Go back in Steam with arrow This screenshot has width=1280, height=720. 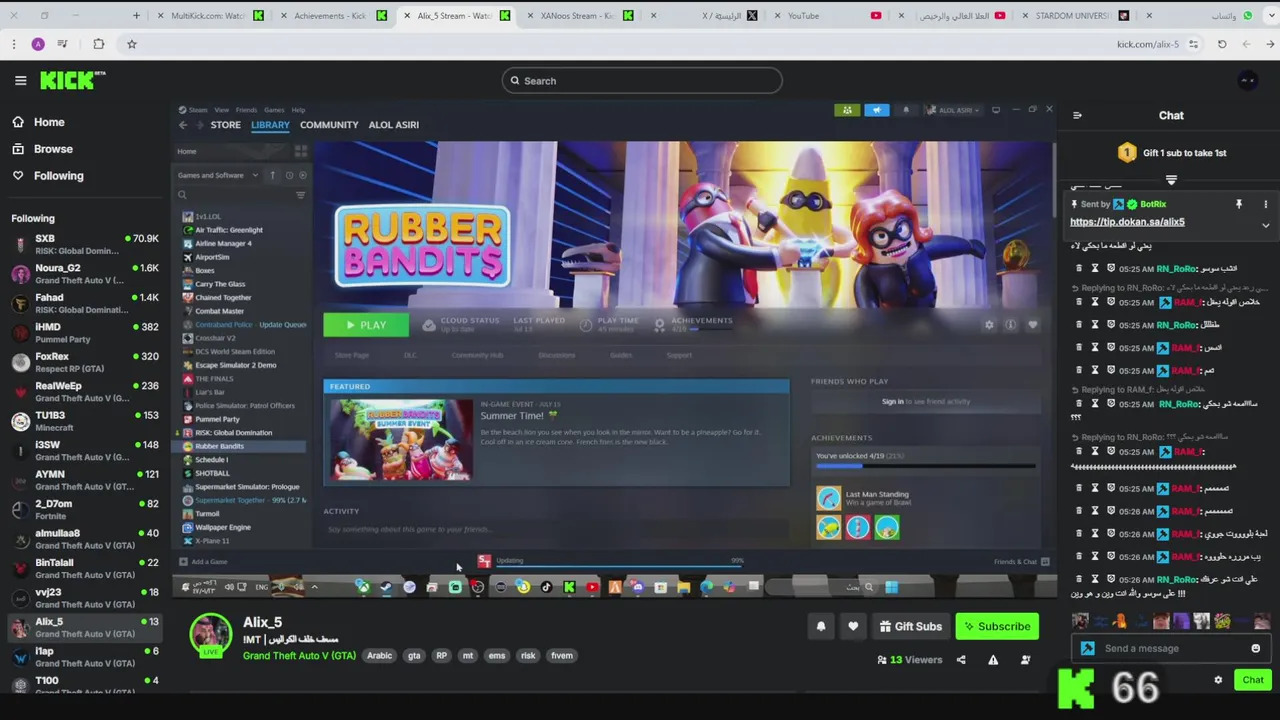pos(183,125)
